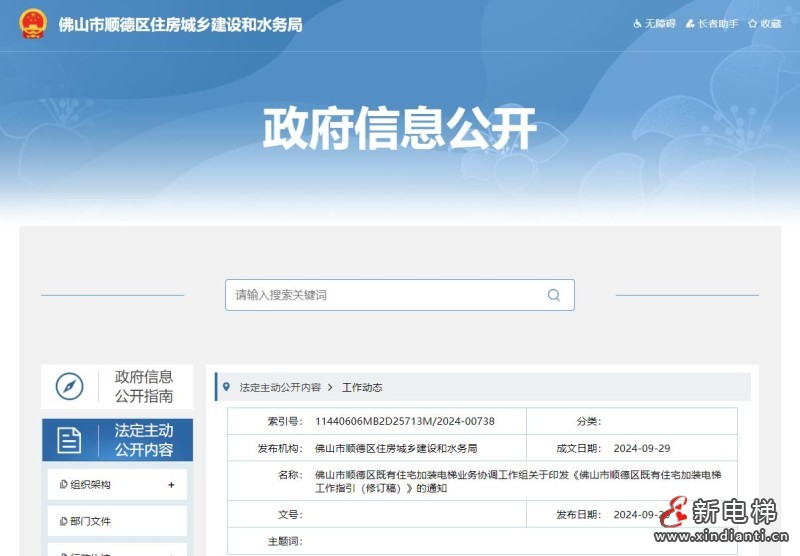Click the 法定主动公开内容 breadcrumb link
This screenshot has width=800, height=556.
click(280, 387)
